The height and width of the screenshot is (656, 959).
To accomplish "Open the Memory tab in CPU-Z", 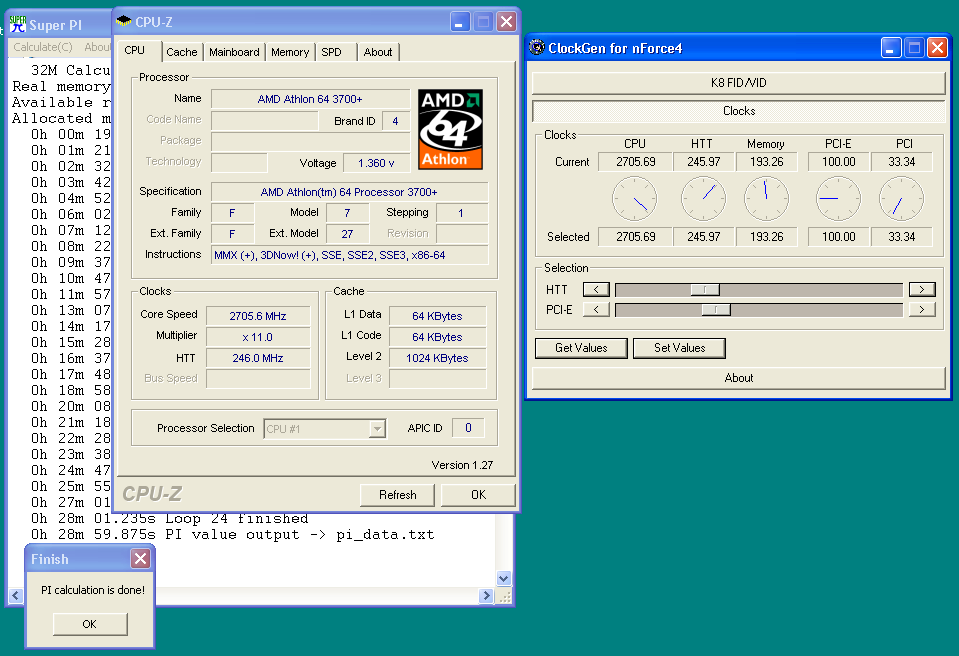I will tap(290, 52).
